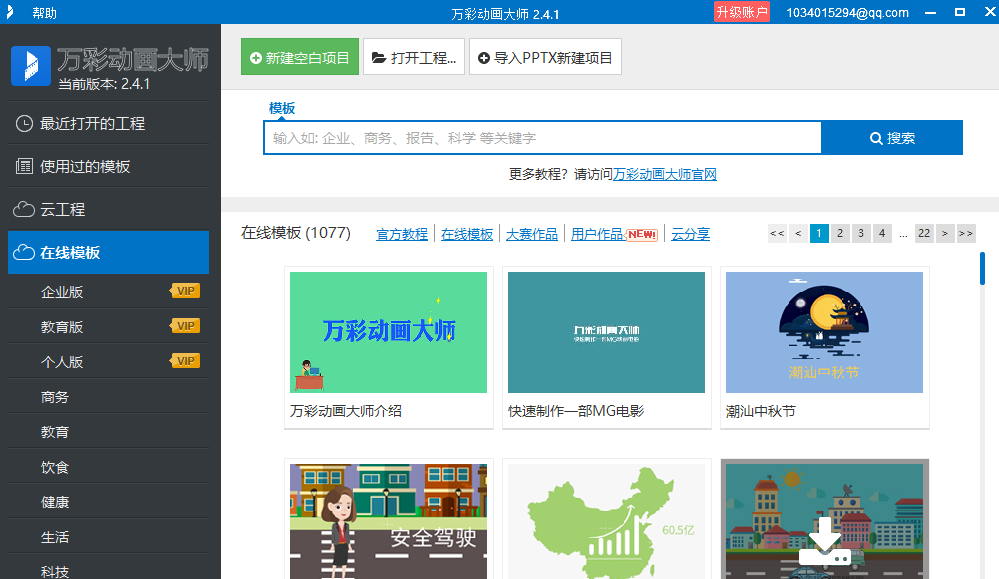Go to last page with >> button

point(967,233)
